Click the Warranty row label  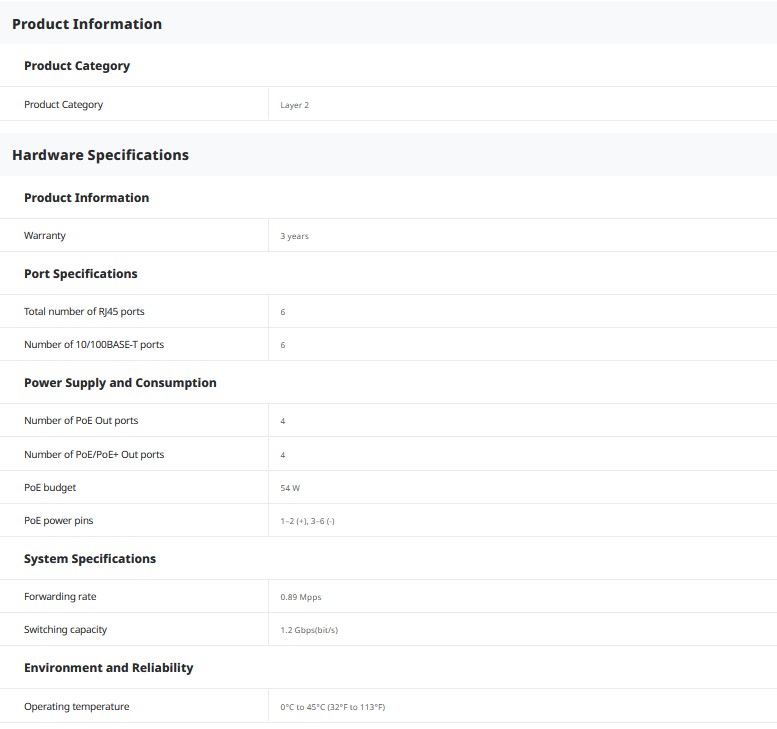click(x=45, y=236)
